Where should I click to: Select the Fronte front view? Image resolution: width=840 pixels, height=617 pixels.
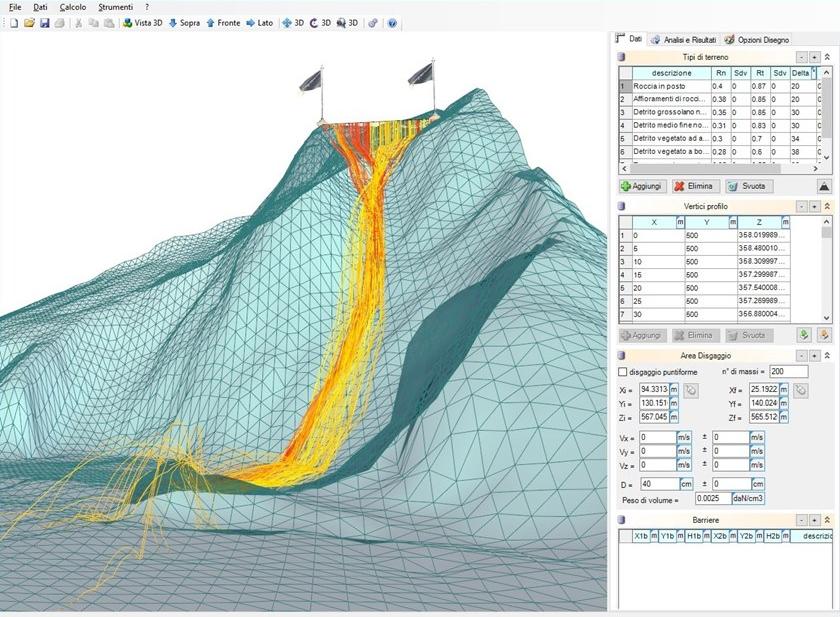click(x=223, y=22)
